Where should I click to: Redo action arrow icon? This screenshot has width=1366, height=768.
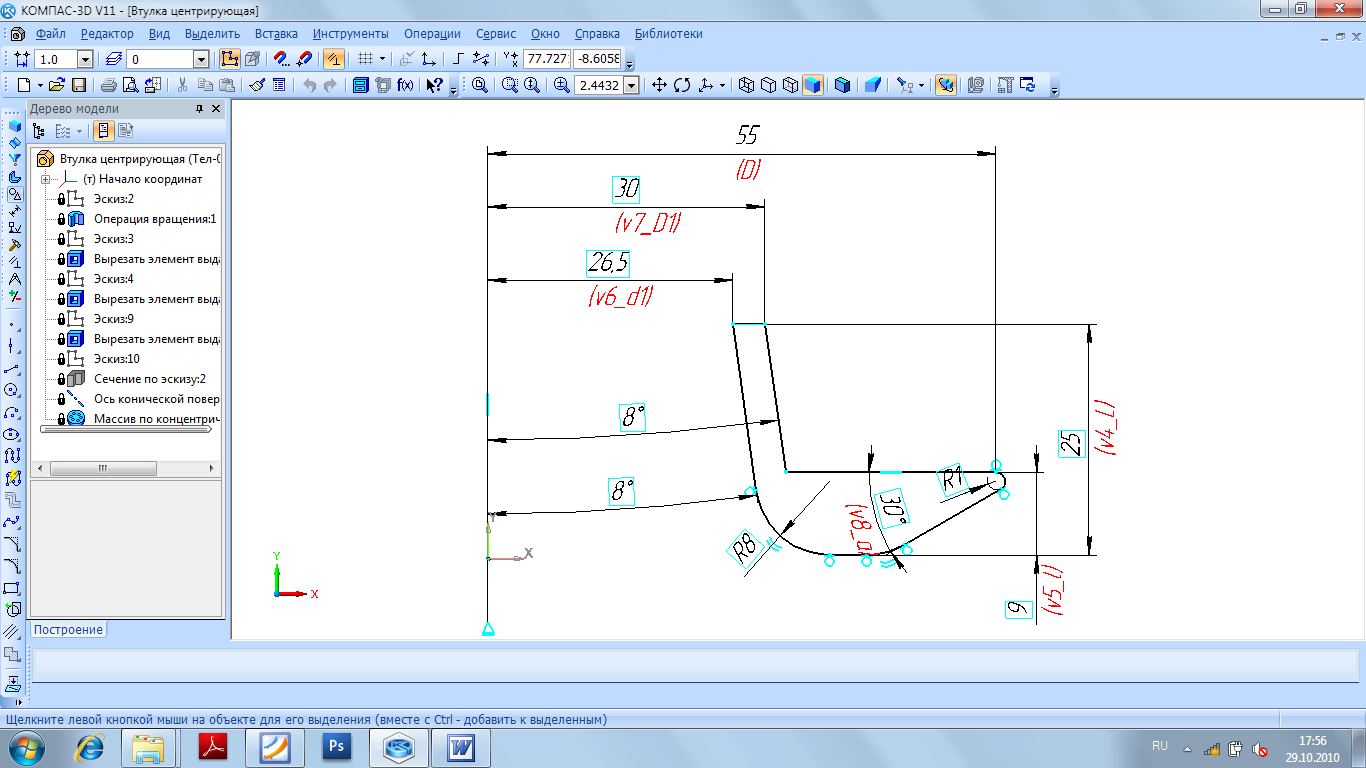[x=330, y=86]
